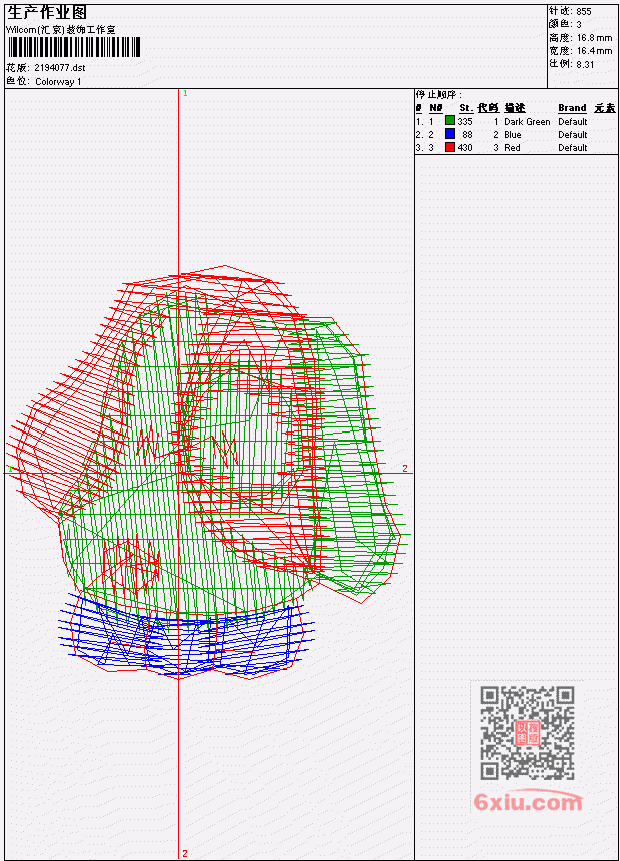Click Default brand in the Blue row
The height and width of the screenshot is (861, 620).
(573, 135)
